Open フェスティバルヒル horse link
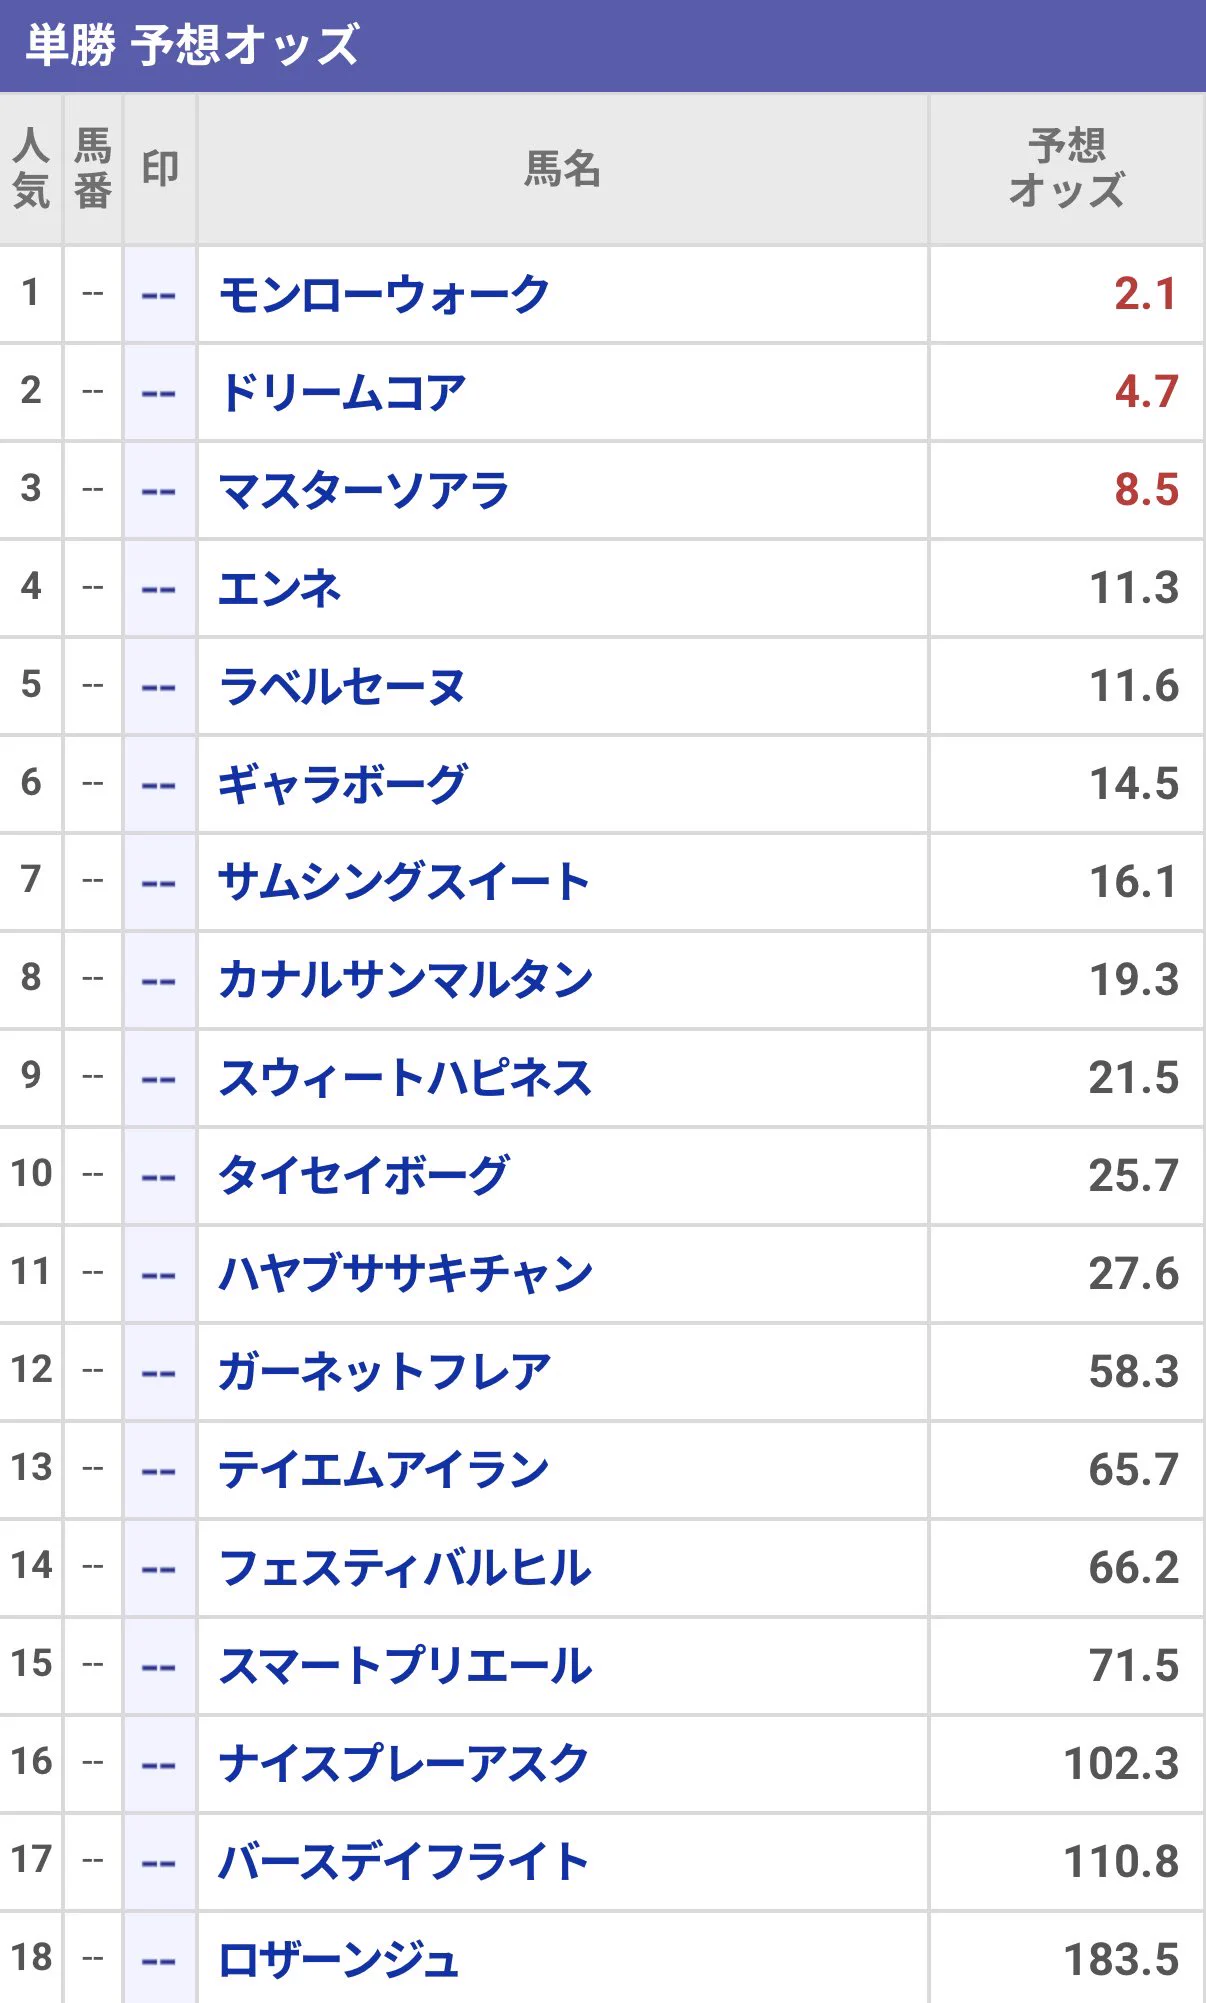Screen dimensions: 1206x2003 click(405, 1569)
